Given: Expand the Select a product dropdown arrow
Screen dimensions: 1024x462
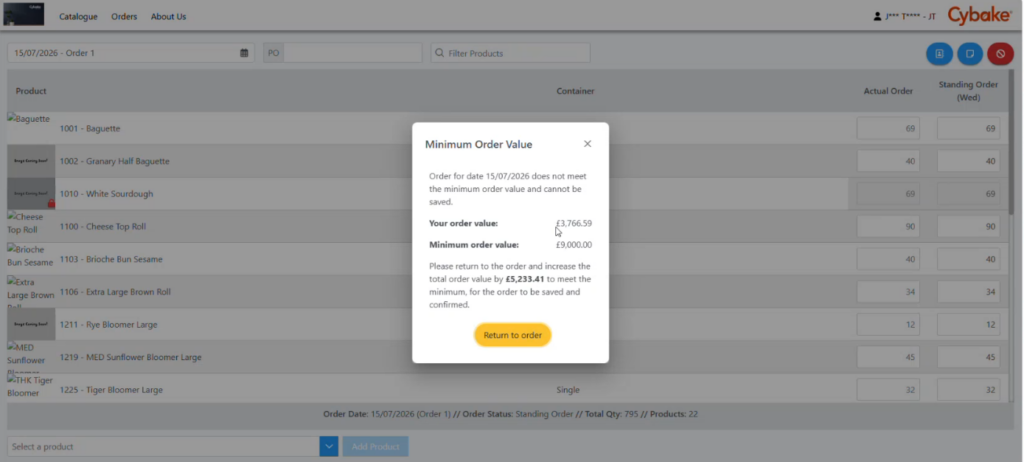Looking at the screenshot, I should tap(328, 446).
